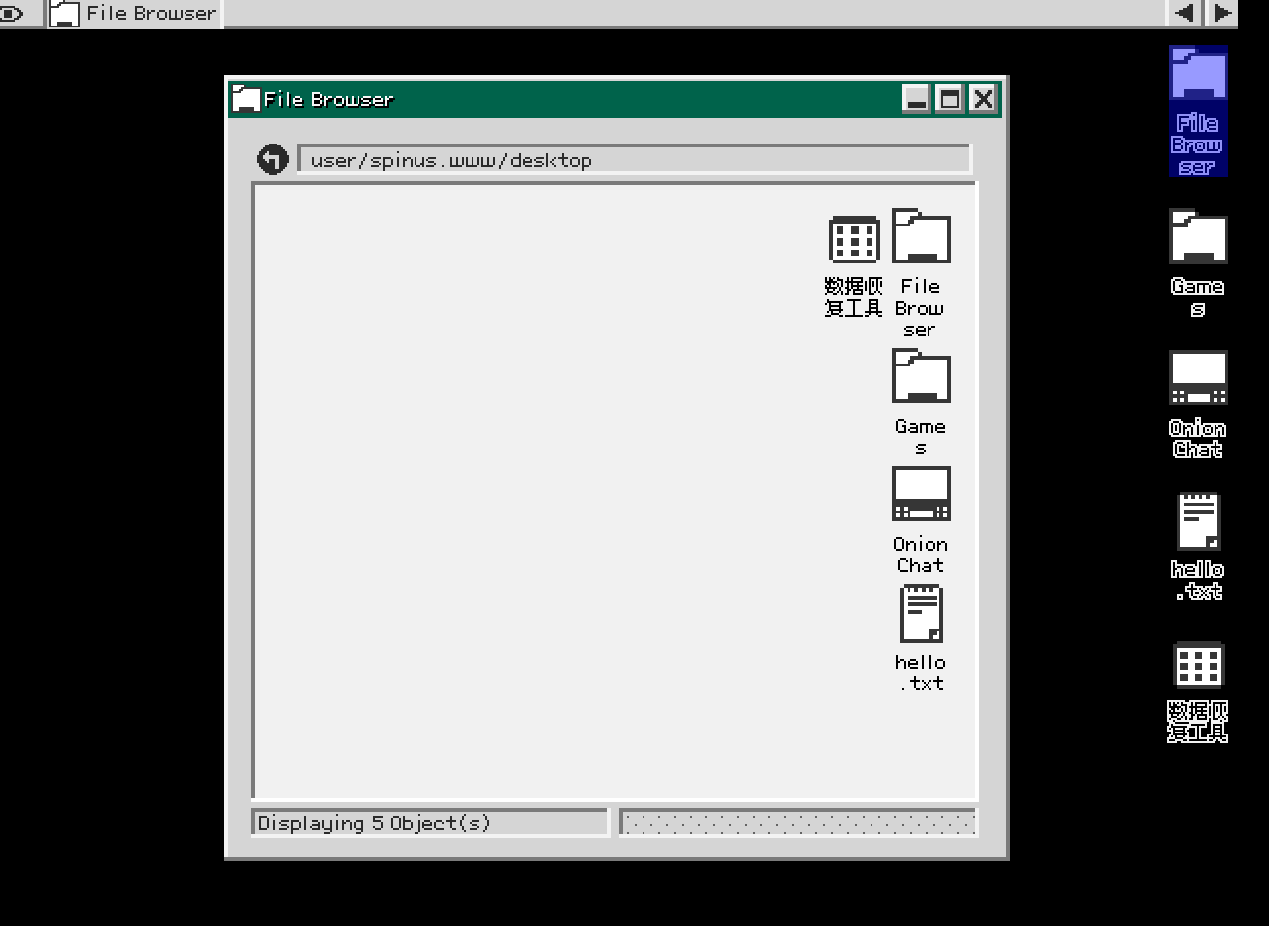
Task: Select hello.txt file inside the File Browser window
Action: point(921,613)
